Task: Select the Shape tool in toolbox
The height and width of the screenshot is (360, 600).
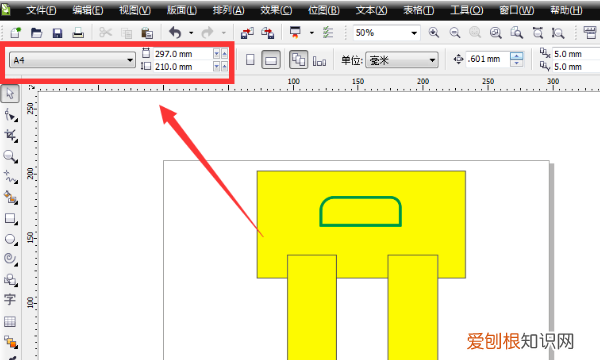Action: 10,115
